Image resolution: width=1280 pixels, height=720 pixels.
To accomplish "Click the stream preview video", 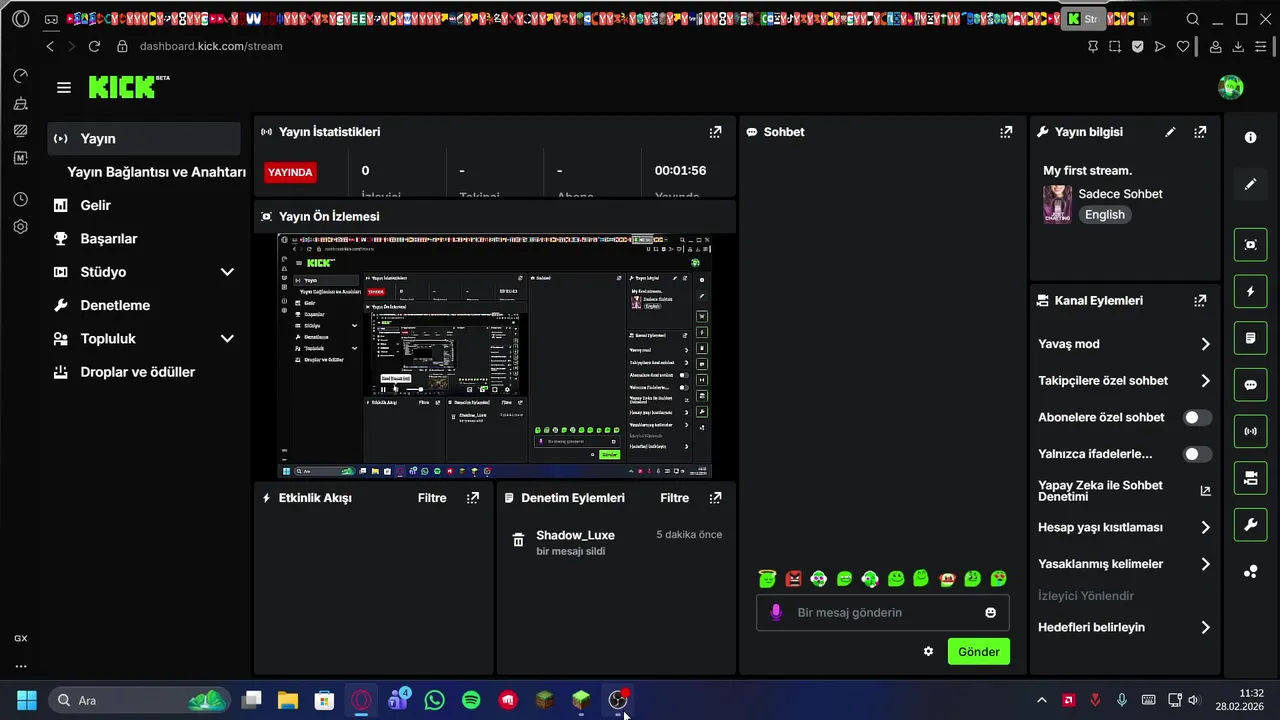I will click(x=495, y=356).
